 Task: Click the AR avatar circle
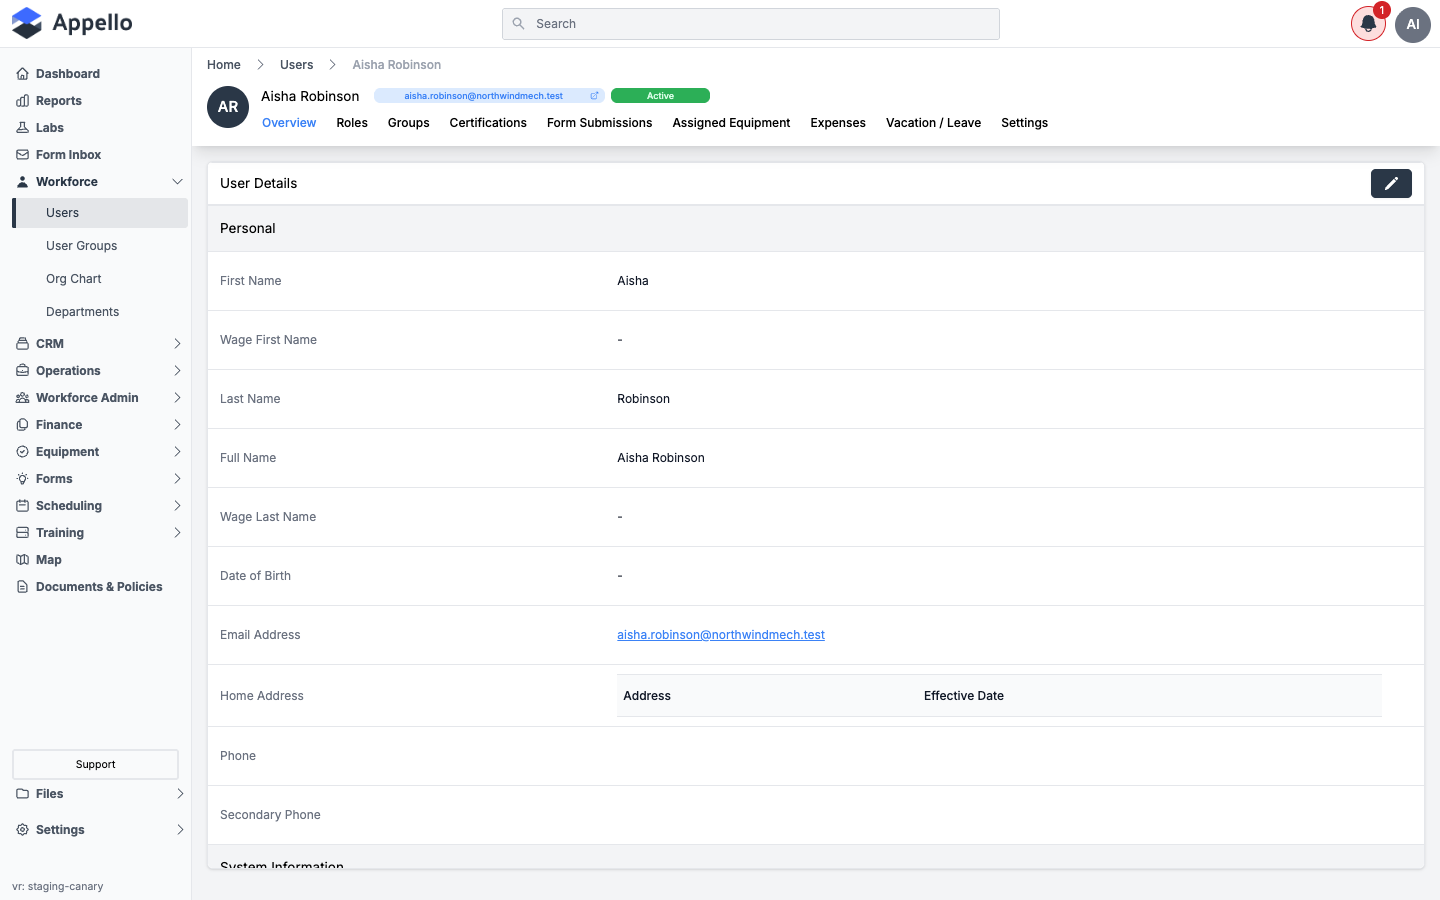point(228,107)
